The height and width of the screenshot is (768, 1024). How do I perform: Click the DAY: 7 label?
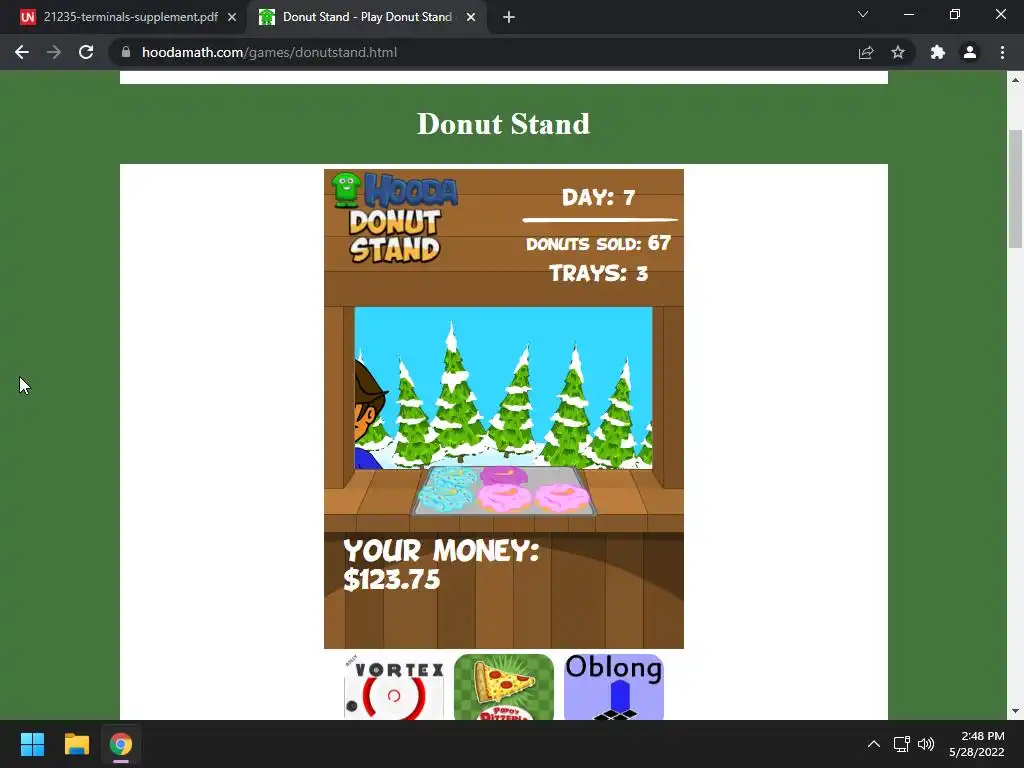(x=598, y=197)
